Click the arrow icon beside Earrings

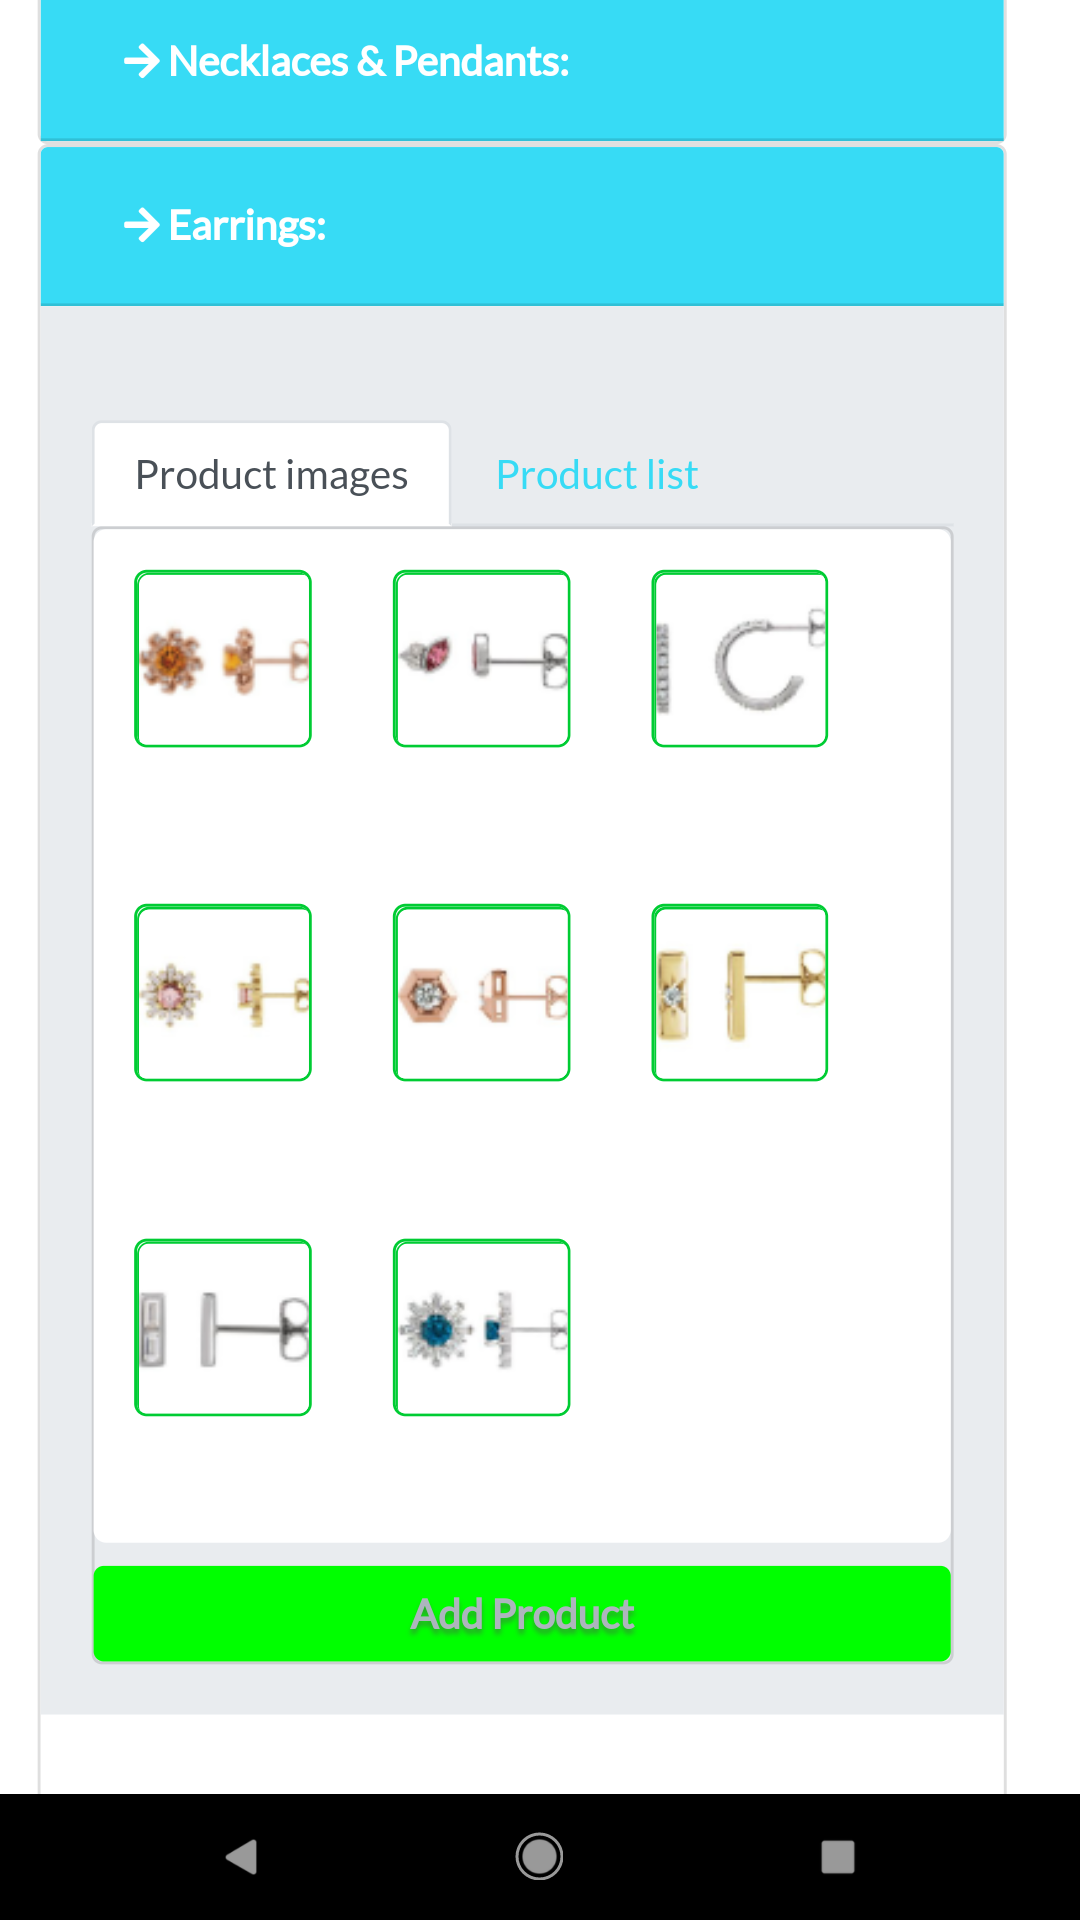point(142,226)
